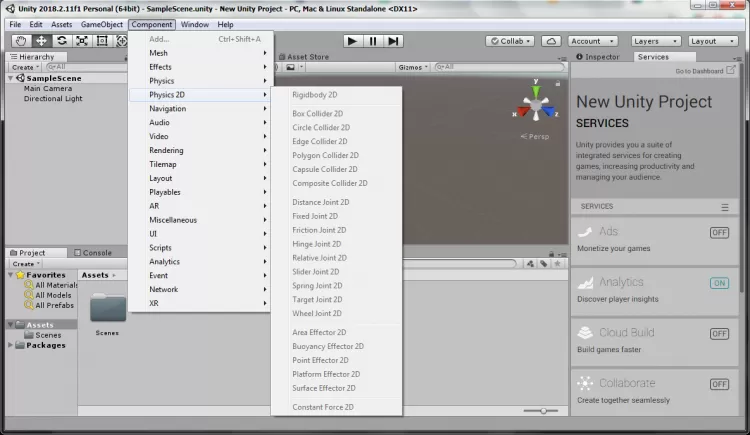Click the search by label icon
This screenshot has height=435, width=750.
[544, 264]
